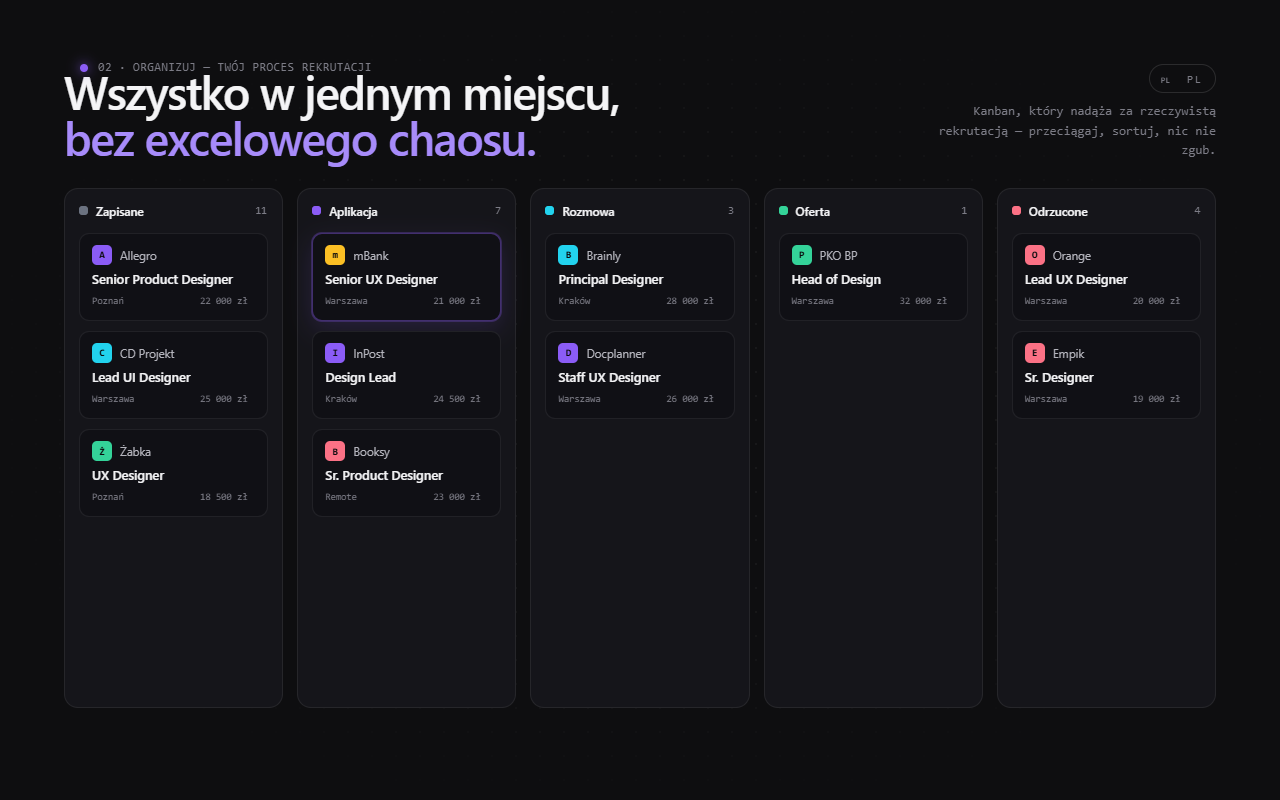
Task: Open the Senior Product Designer card title
Action: point(162,280)
